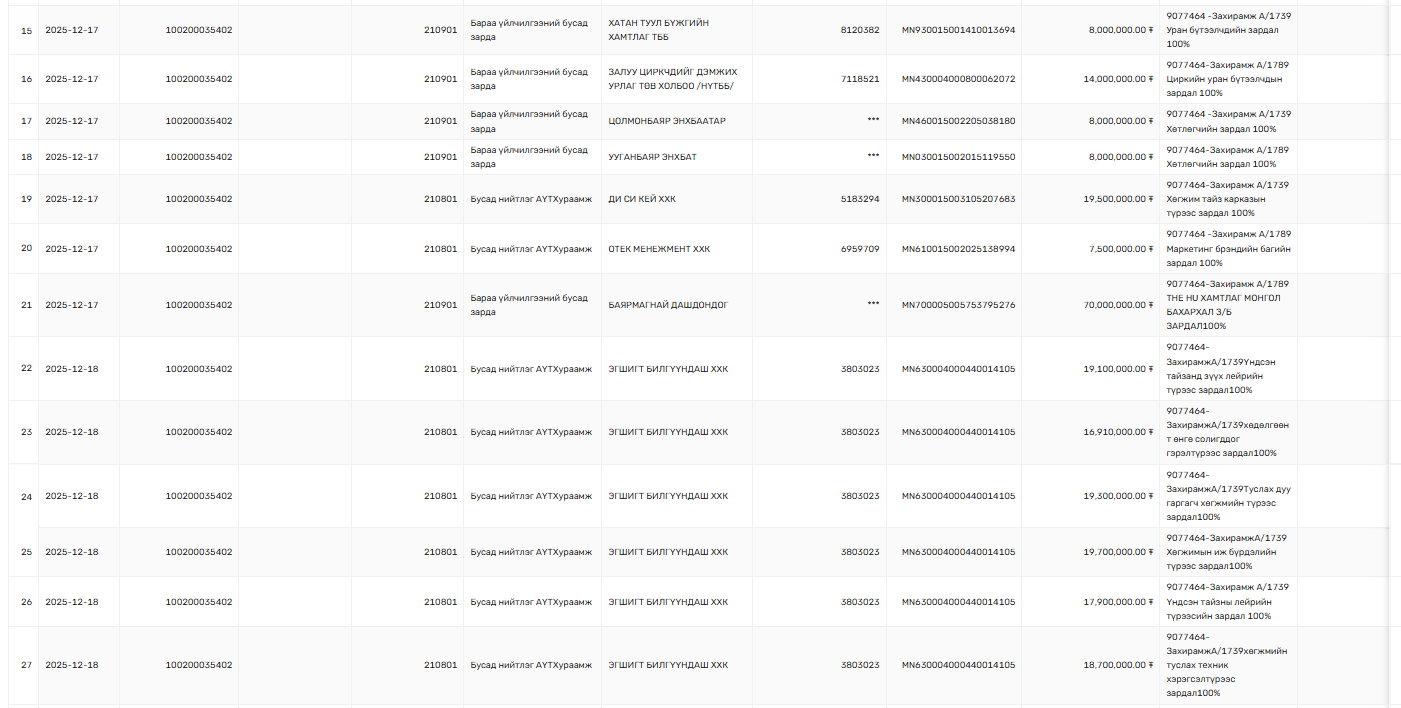Click recipient УУГАНБАЯР ЭНХБАТ
1401x708 pixels.
(652, 157)
